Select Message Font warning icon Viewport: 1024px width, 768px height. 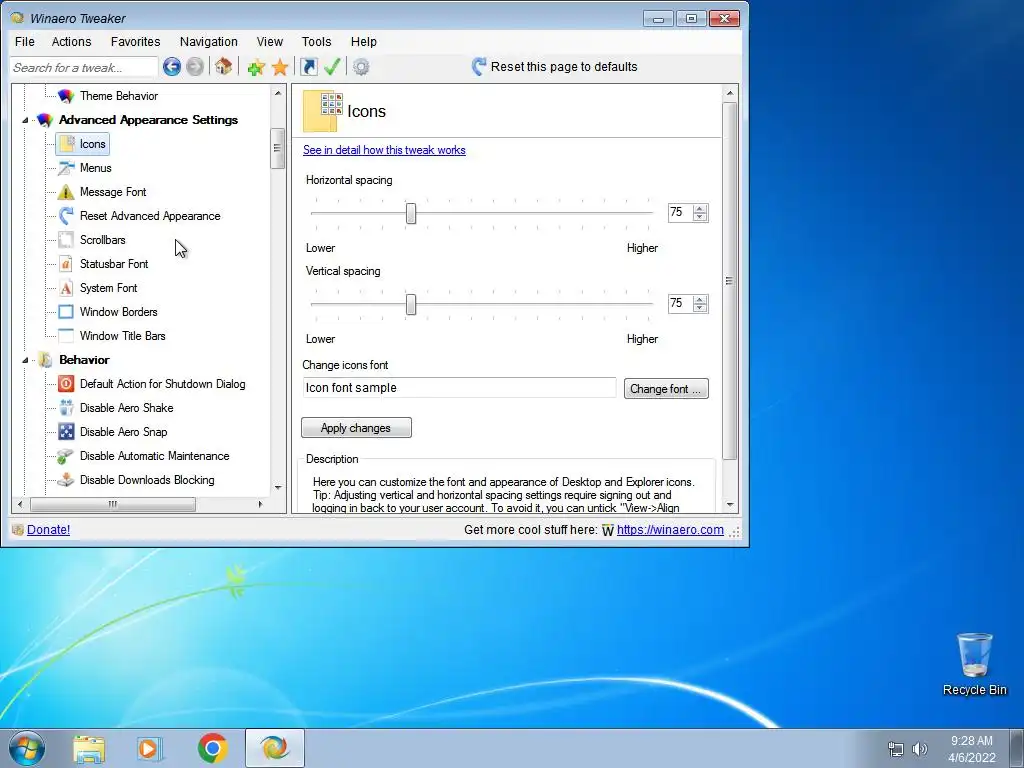click(66, 192)
